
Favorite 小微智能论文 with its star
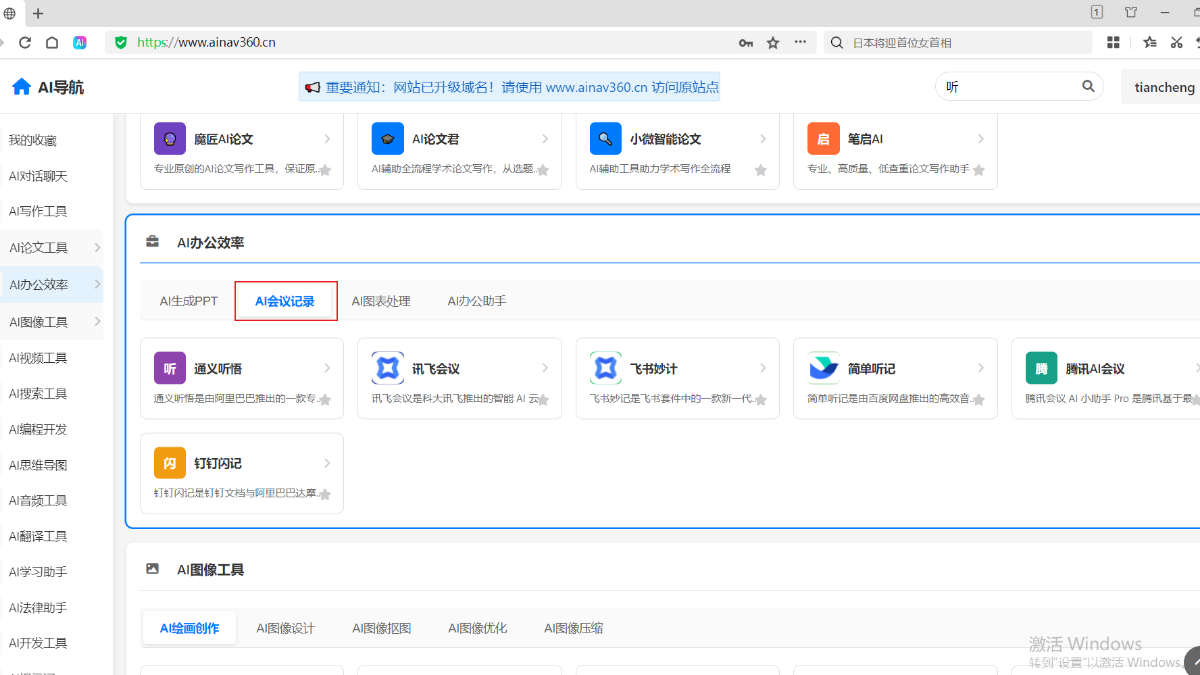761,171
